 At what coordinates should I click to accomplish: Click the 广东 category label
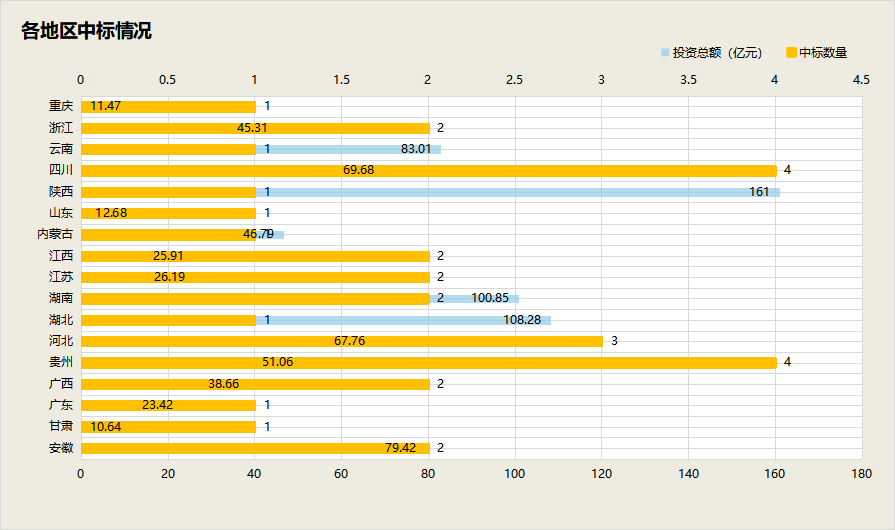pos(61,404)
